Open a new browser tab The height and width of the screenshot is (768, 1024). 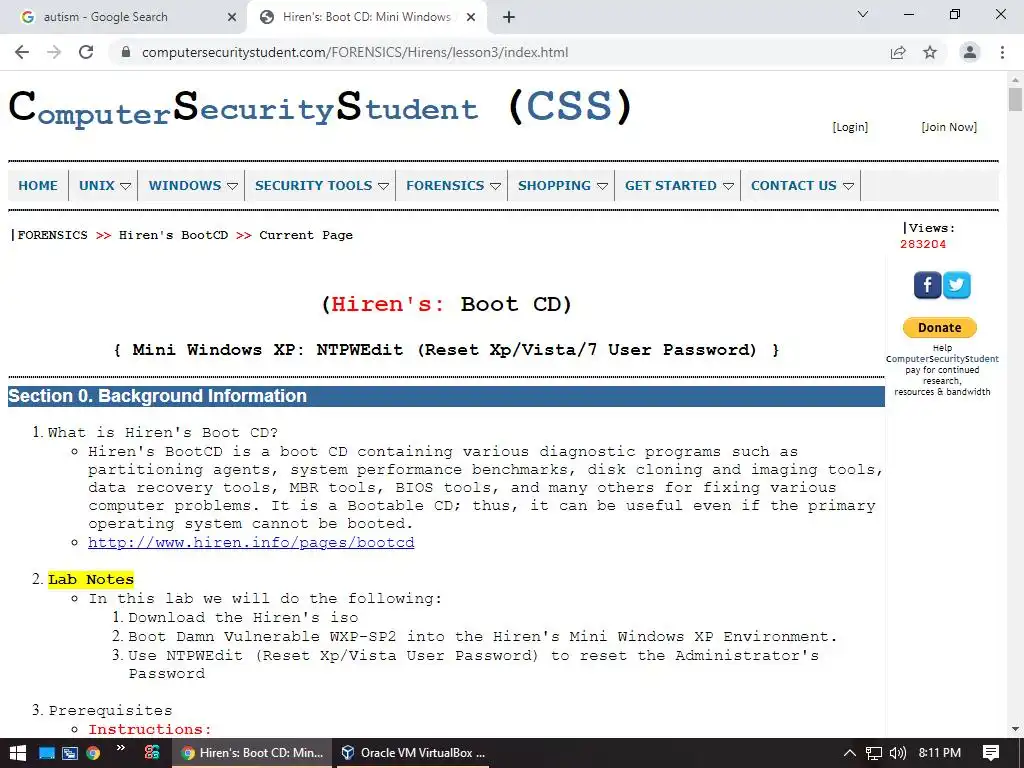(x=509, y=17)
